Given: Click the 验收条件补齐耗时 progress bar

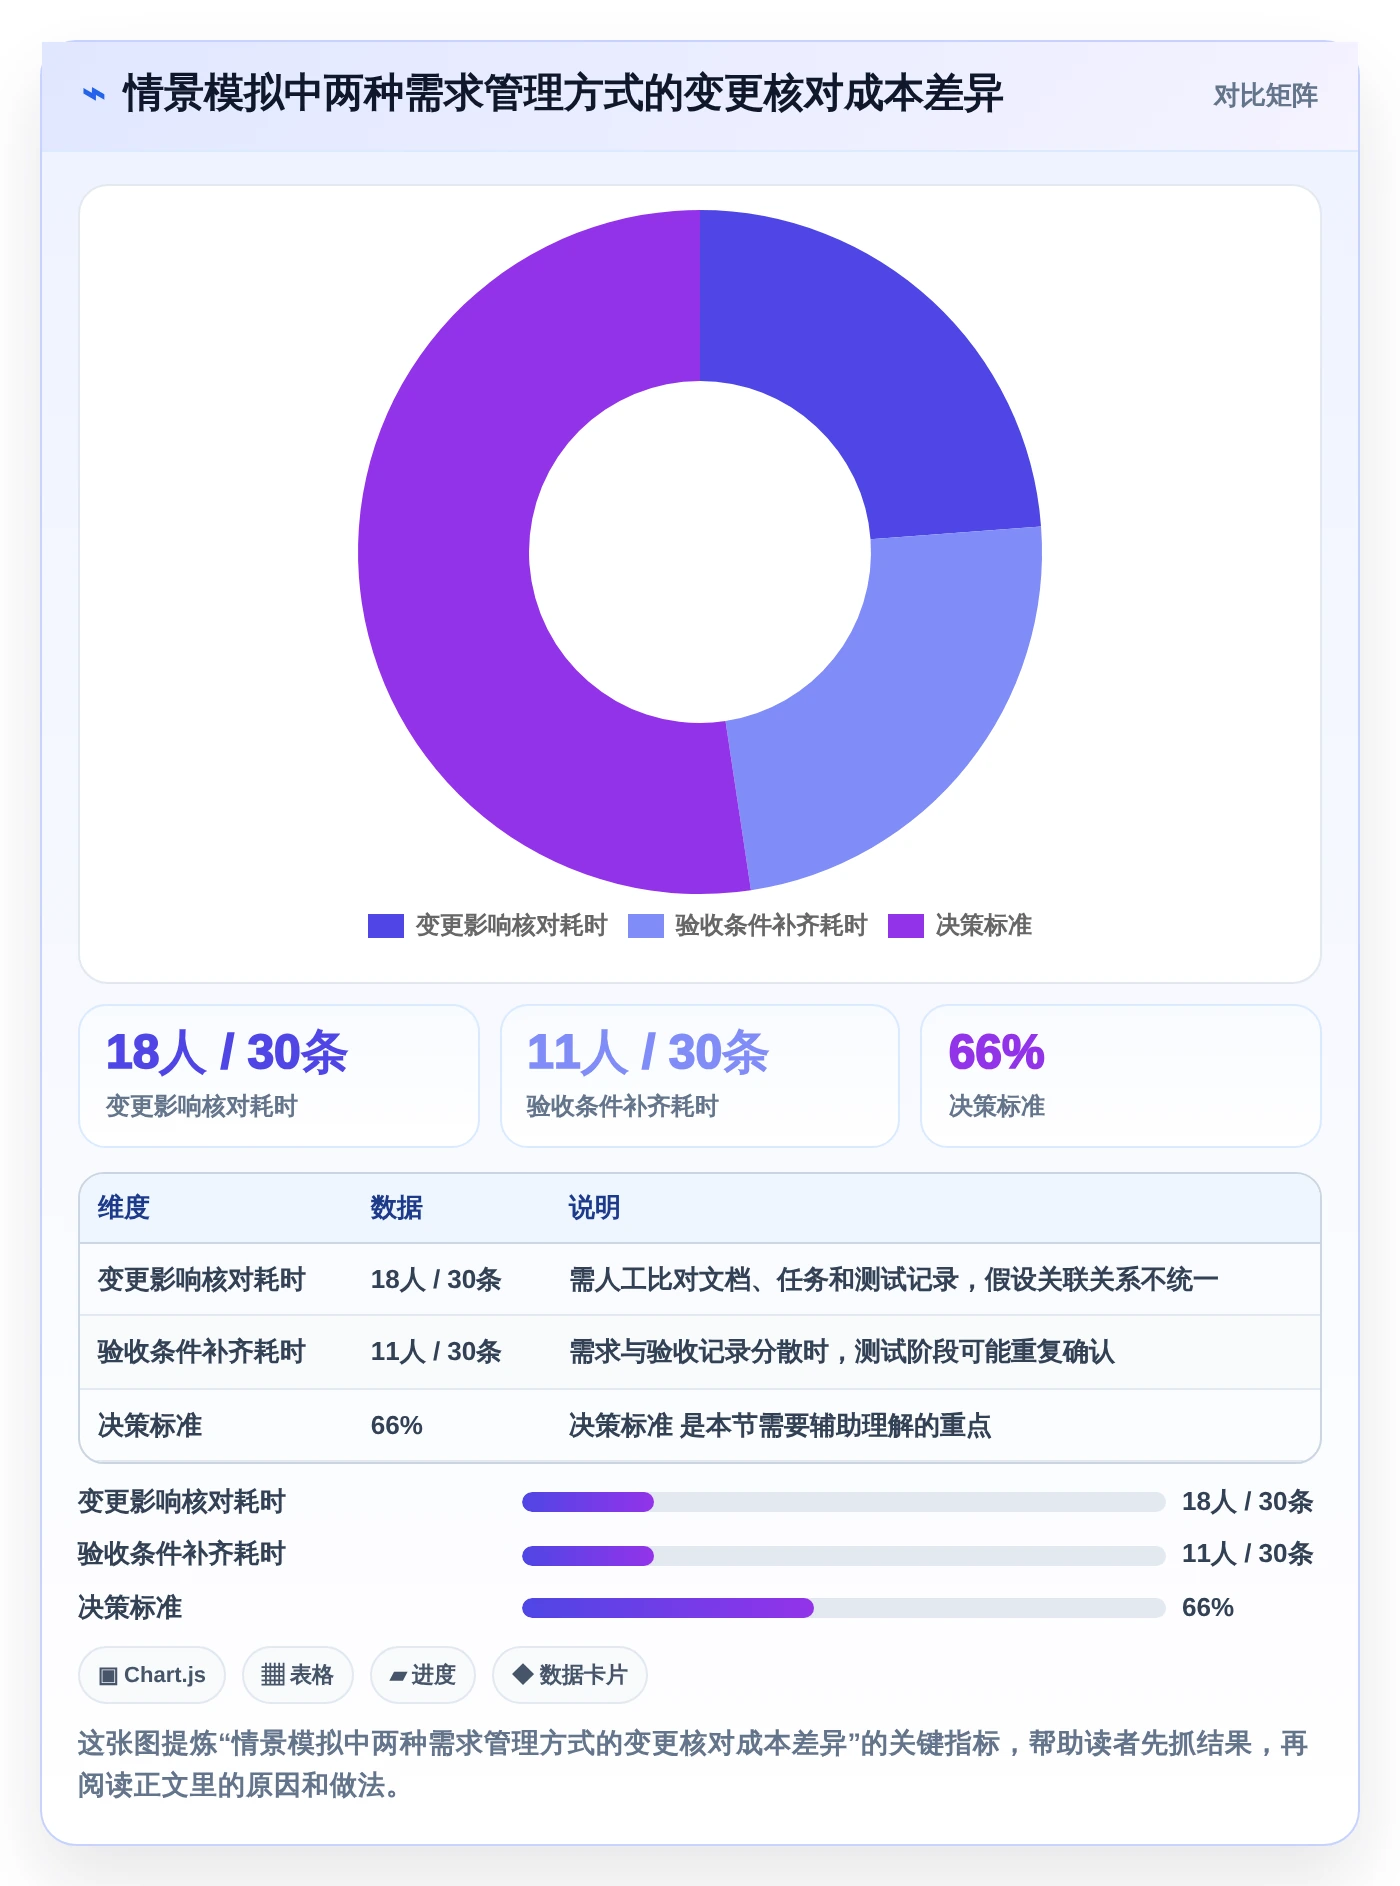Looking at the screenshot, I should pos(844,1555).
